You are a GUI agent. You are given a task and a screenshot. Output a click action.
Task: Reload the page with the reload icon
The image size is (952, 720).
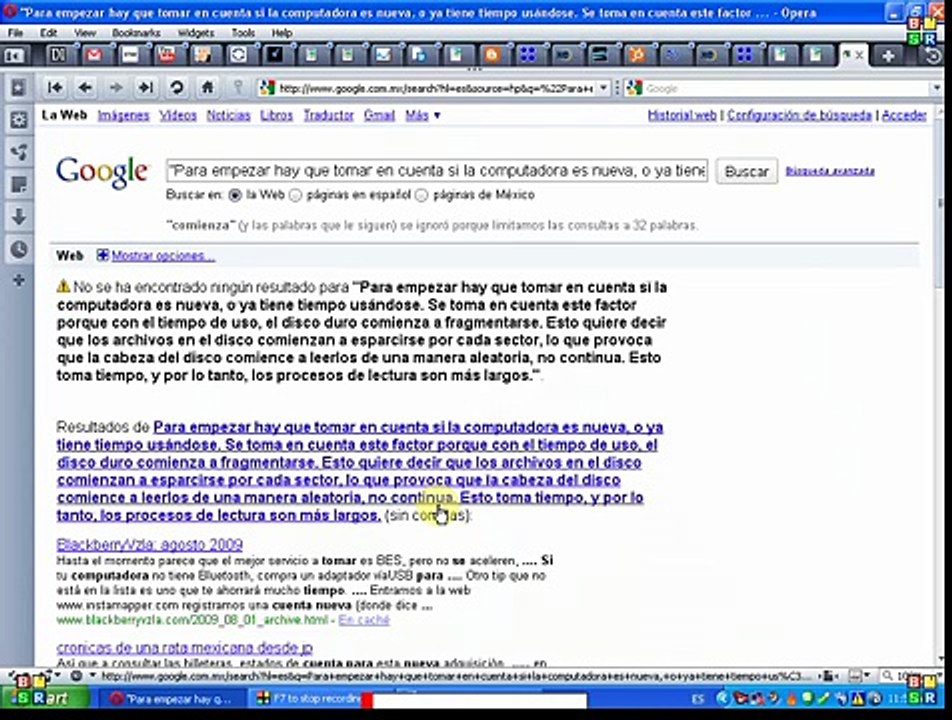point(177,88)
